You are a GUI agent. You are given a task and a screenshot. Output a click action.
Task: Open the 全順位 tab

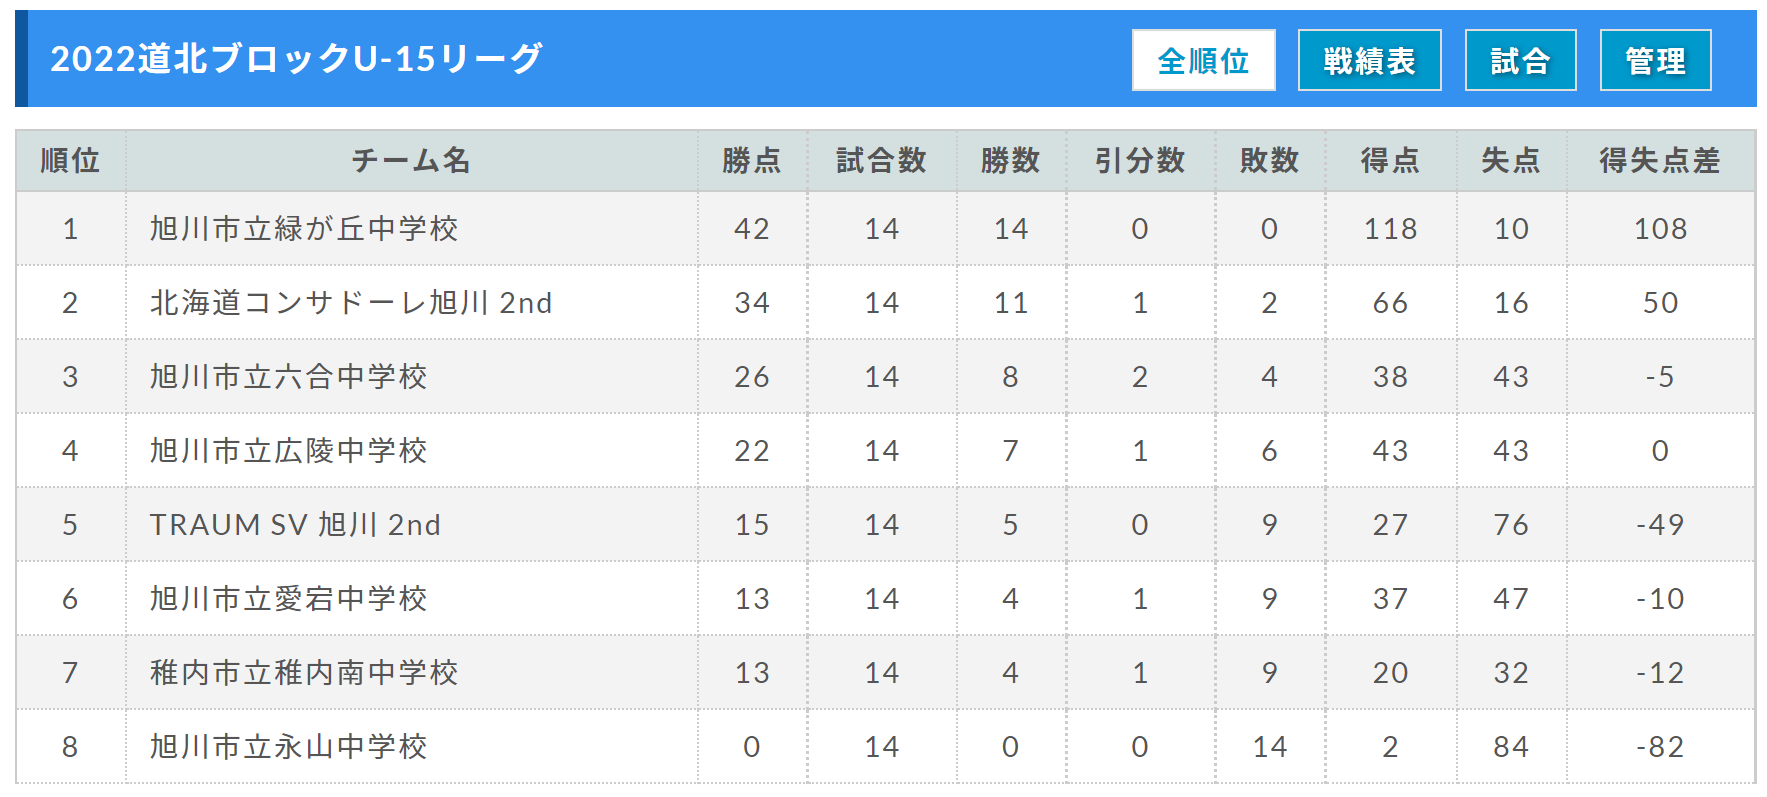pyautogui.click(x=1203, y=60)
